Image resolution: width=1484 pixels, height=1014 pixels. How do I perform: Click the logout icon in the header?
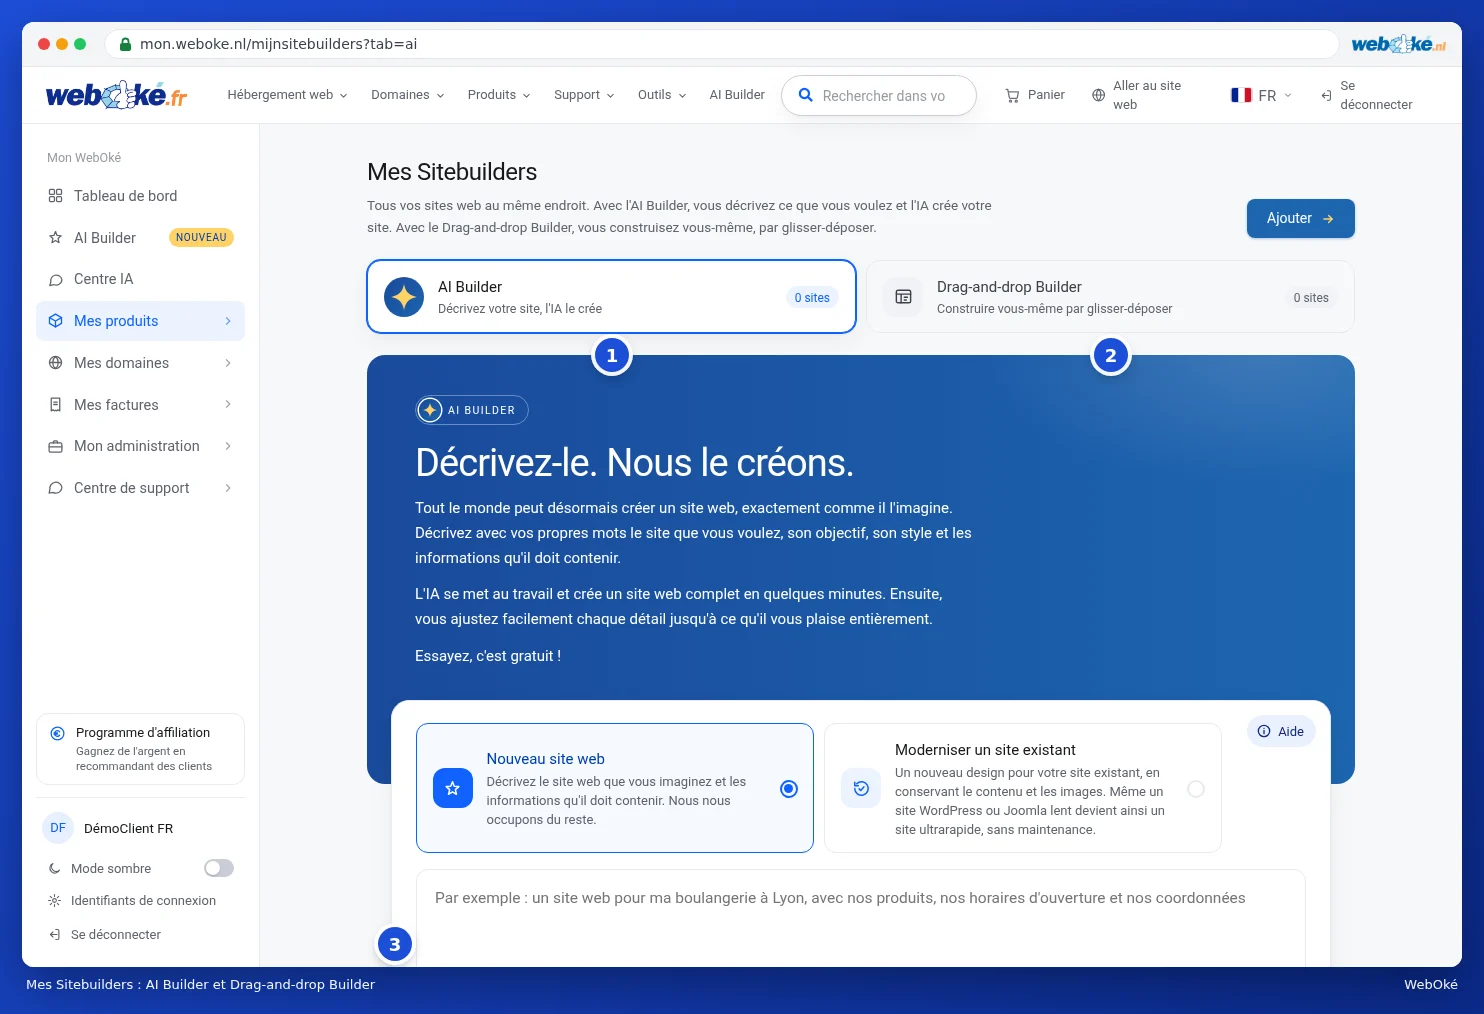(x=1326, y=95)
